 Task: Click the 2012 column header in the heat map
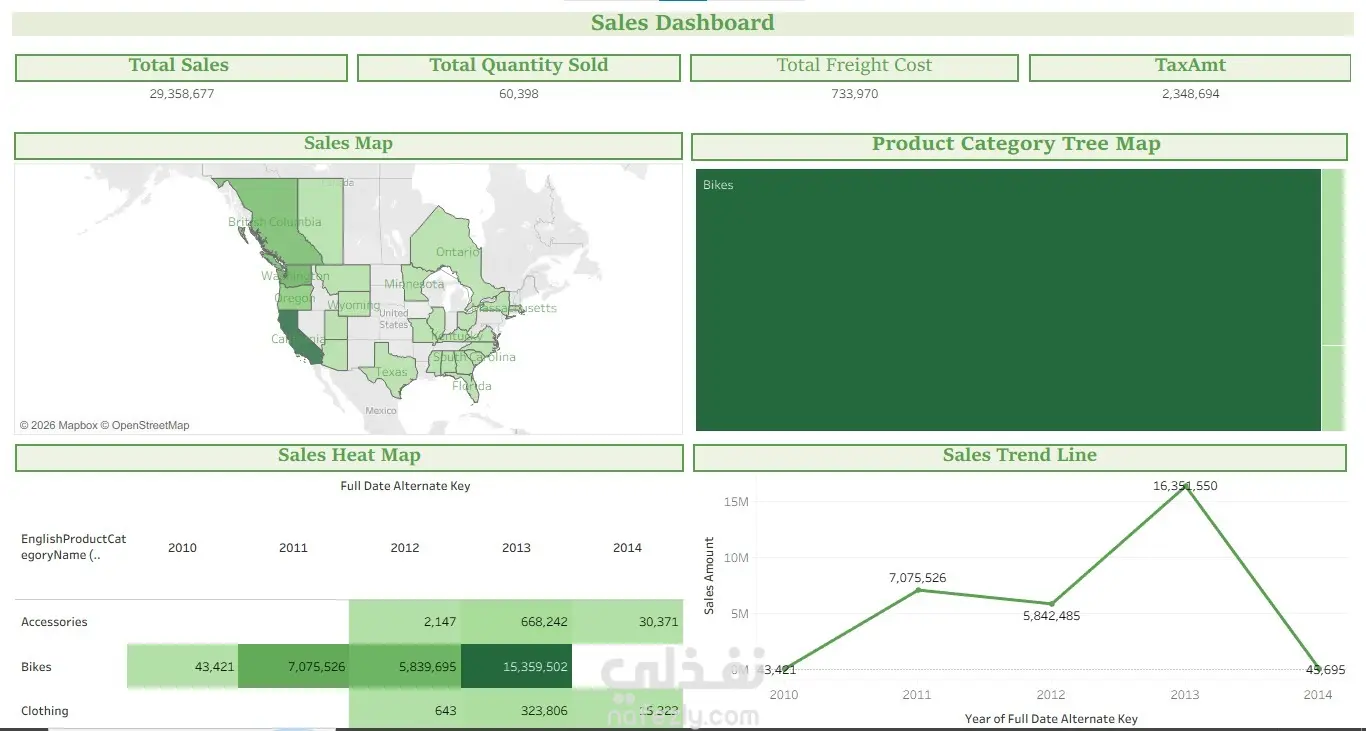click(405, 548)
